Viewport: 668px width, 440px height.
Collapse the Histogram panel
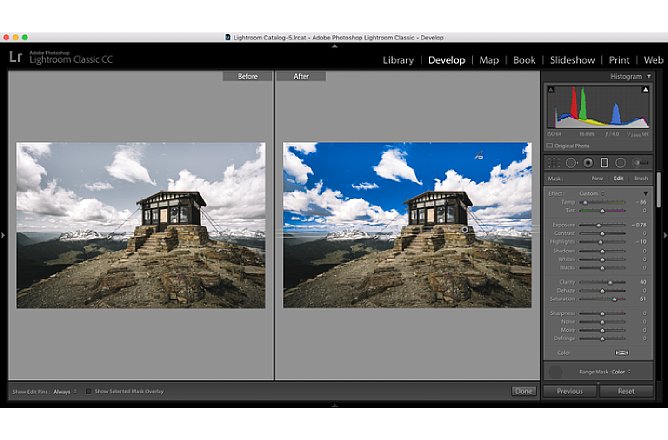click(649, 76)
